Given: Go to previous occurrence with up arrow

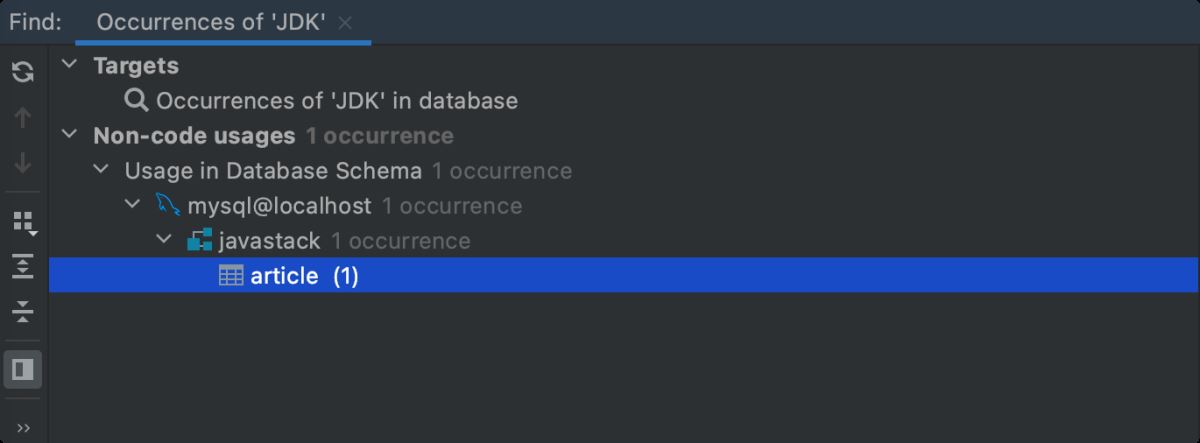Looking at the screenshot, I should pyautogui.click(x=23, y=118).
